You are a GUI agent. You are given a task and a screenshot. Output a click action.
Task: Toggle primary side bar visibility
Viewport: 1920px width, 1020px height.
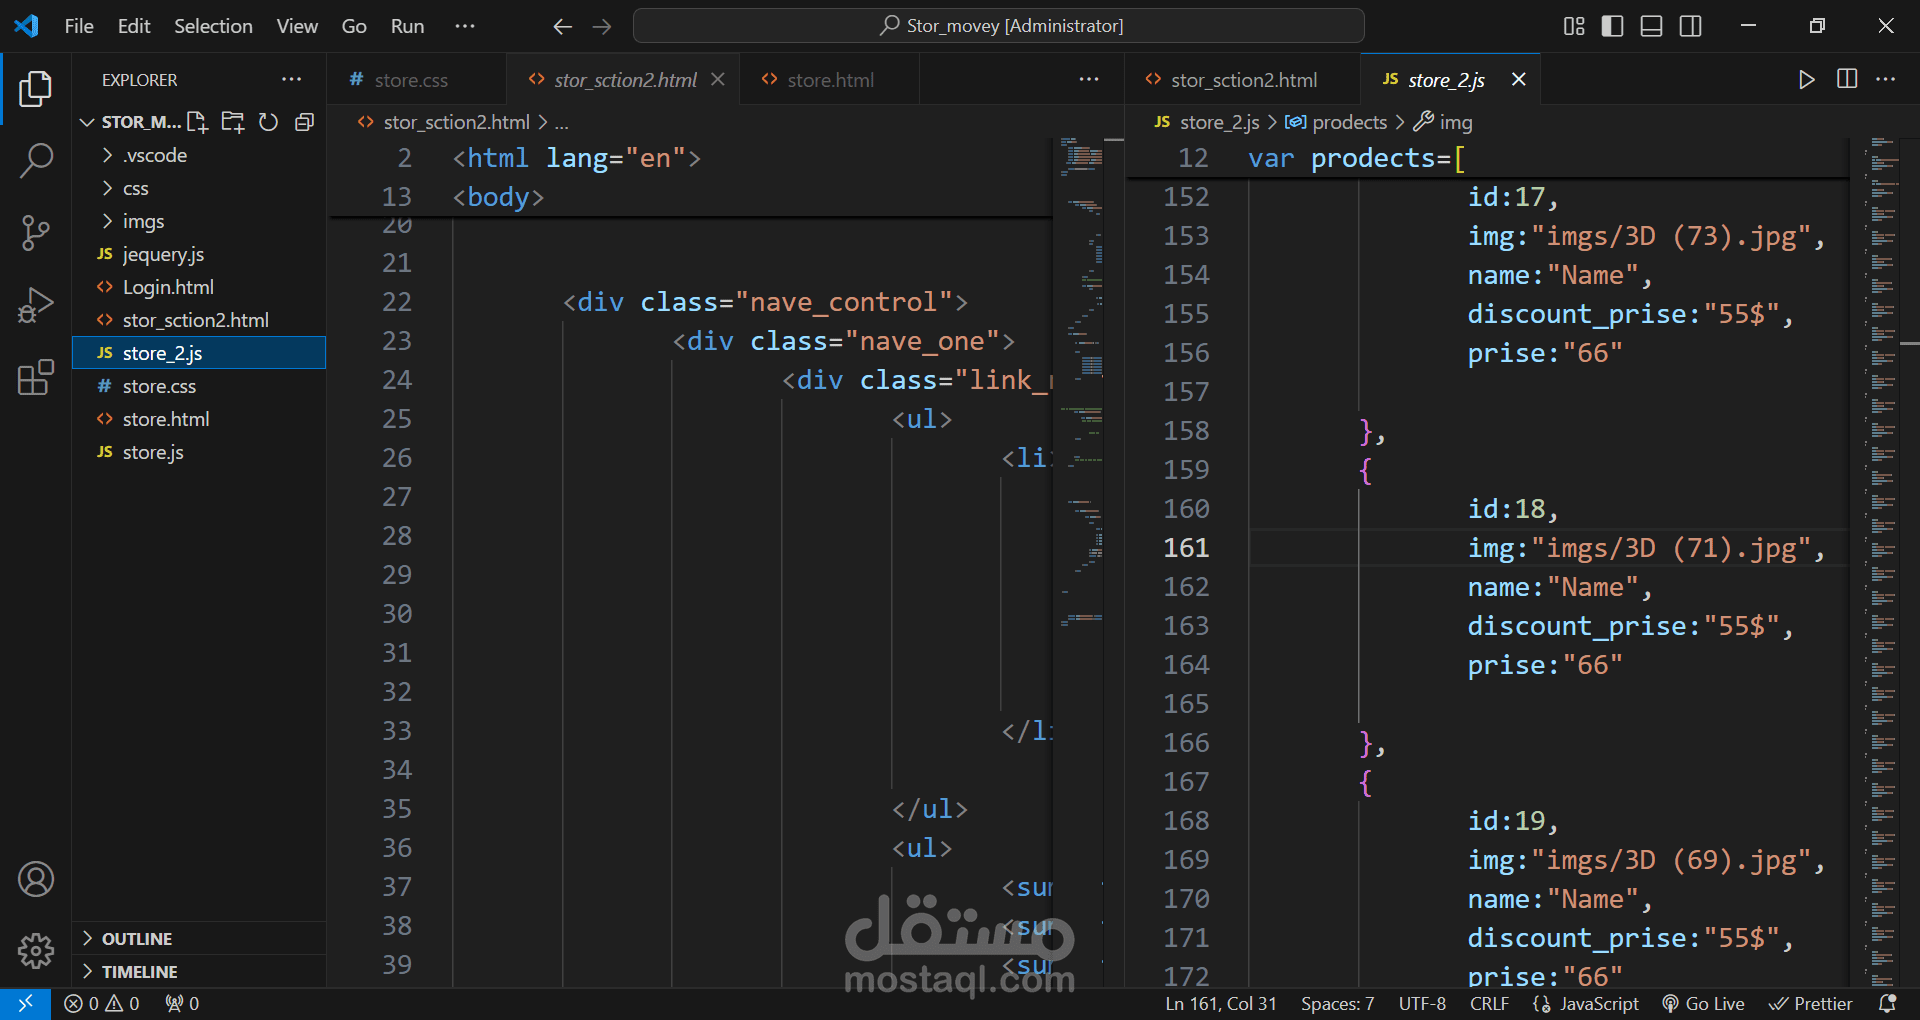1612,26
